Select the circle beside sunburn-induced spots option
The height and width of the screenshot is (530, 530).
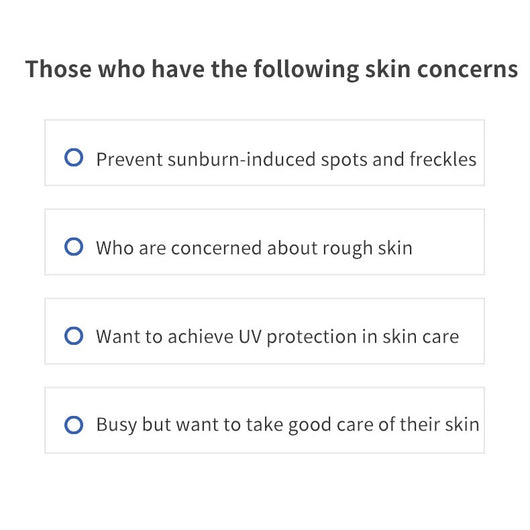(74, 158)
